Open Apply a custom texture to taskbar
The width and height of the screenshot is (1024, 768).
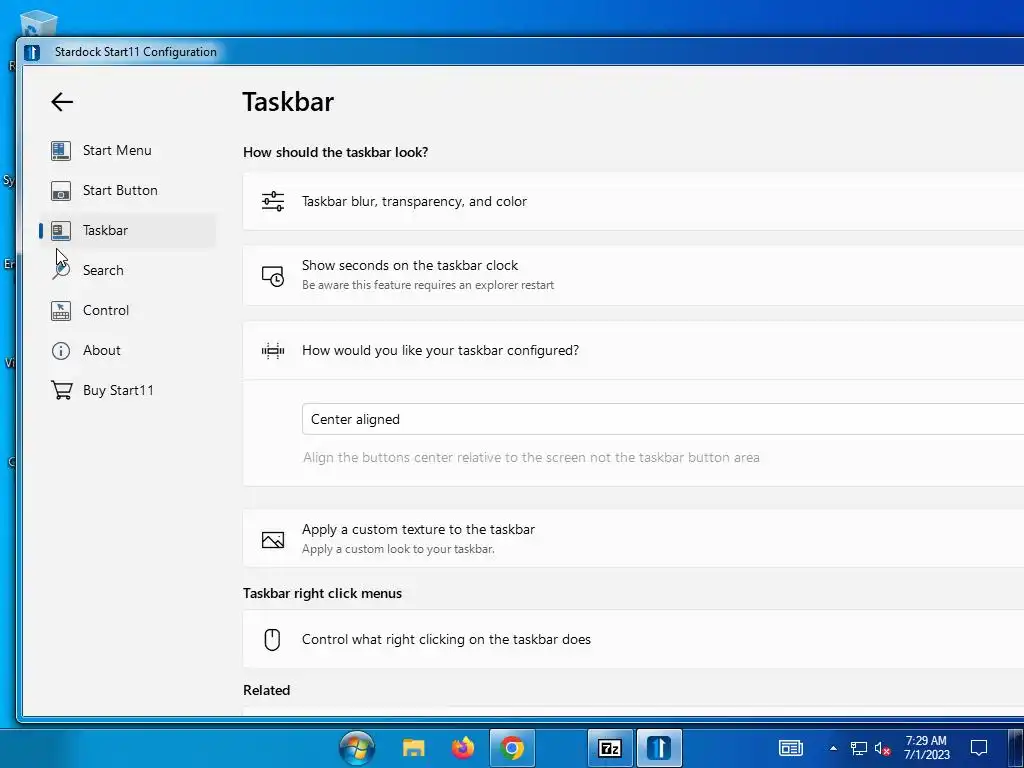pos(633,539)
